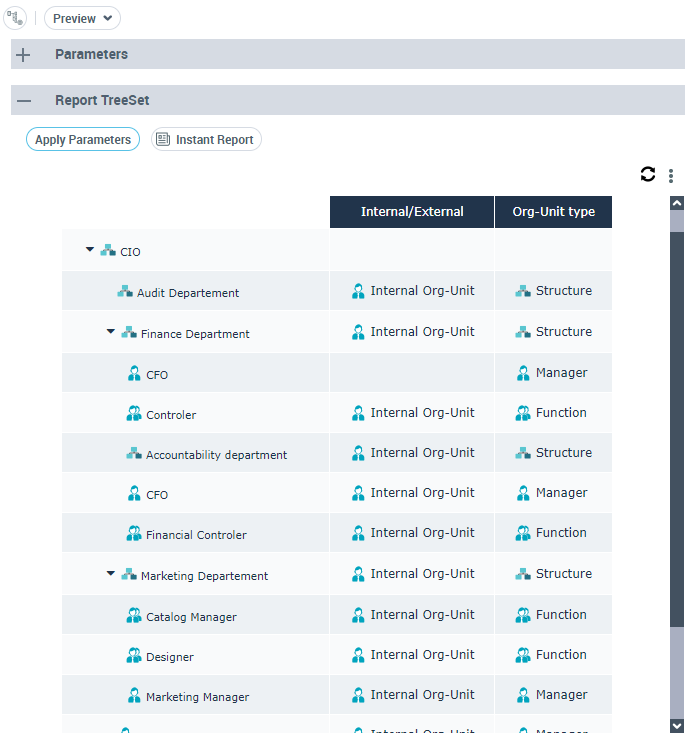The image size is (685, 737).
Task: Select the Financial Controler tree item
Action: [x=196, y=535]
